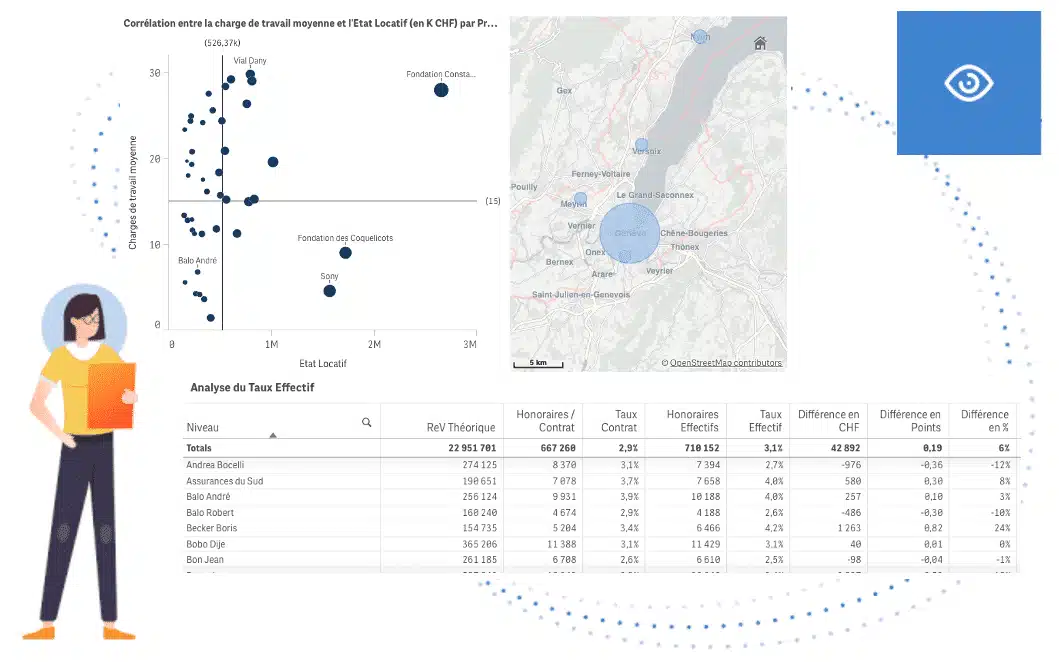Click the Différence en % column header
This screenshot has width=1059, height=662.
click(984, 420)
